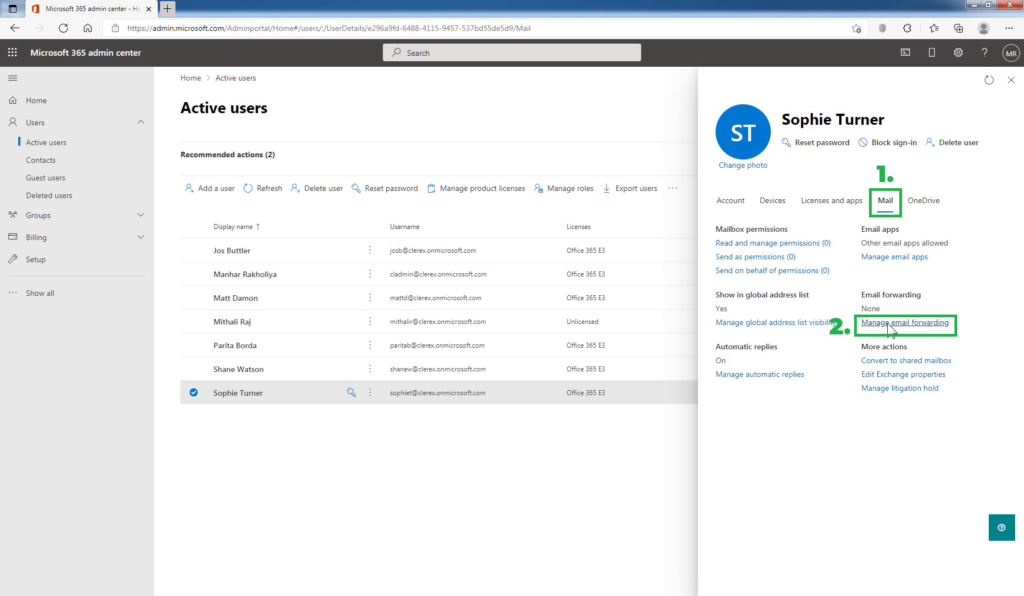Open the Settings gear in header
This screenshot has height=596, width=1024.
pos(958,52)
